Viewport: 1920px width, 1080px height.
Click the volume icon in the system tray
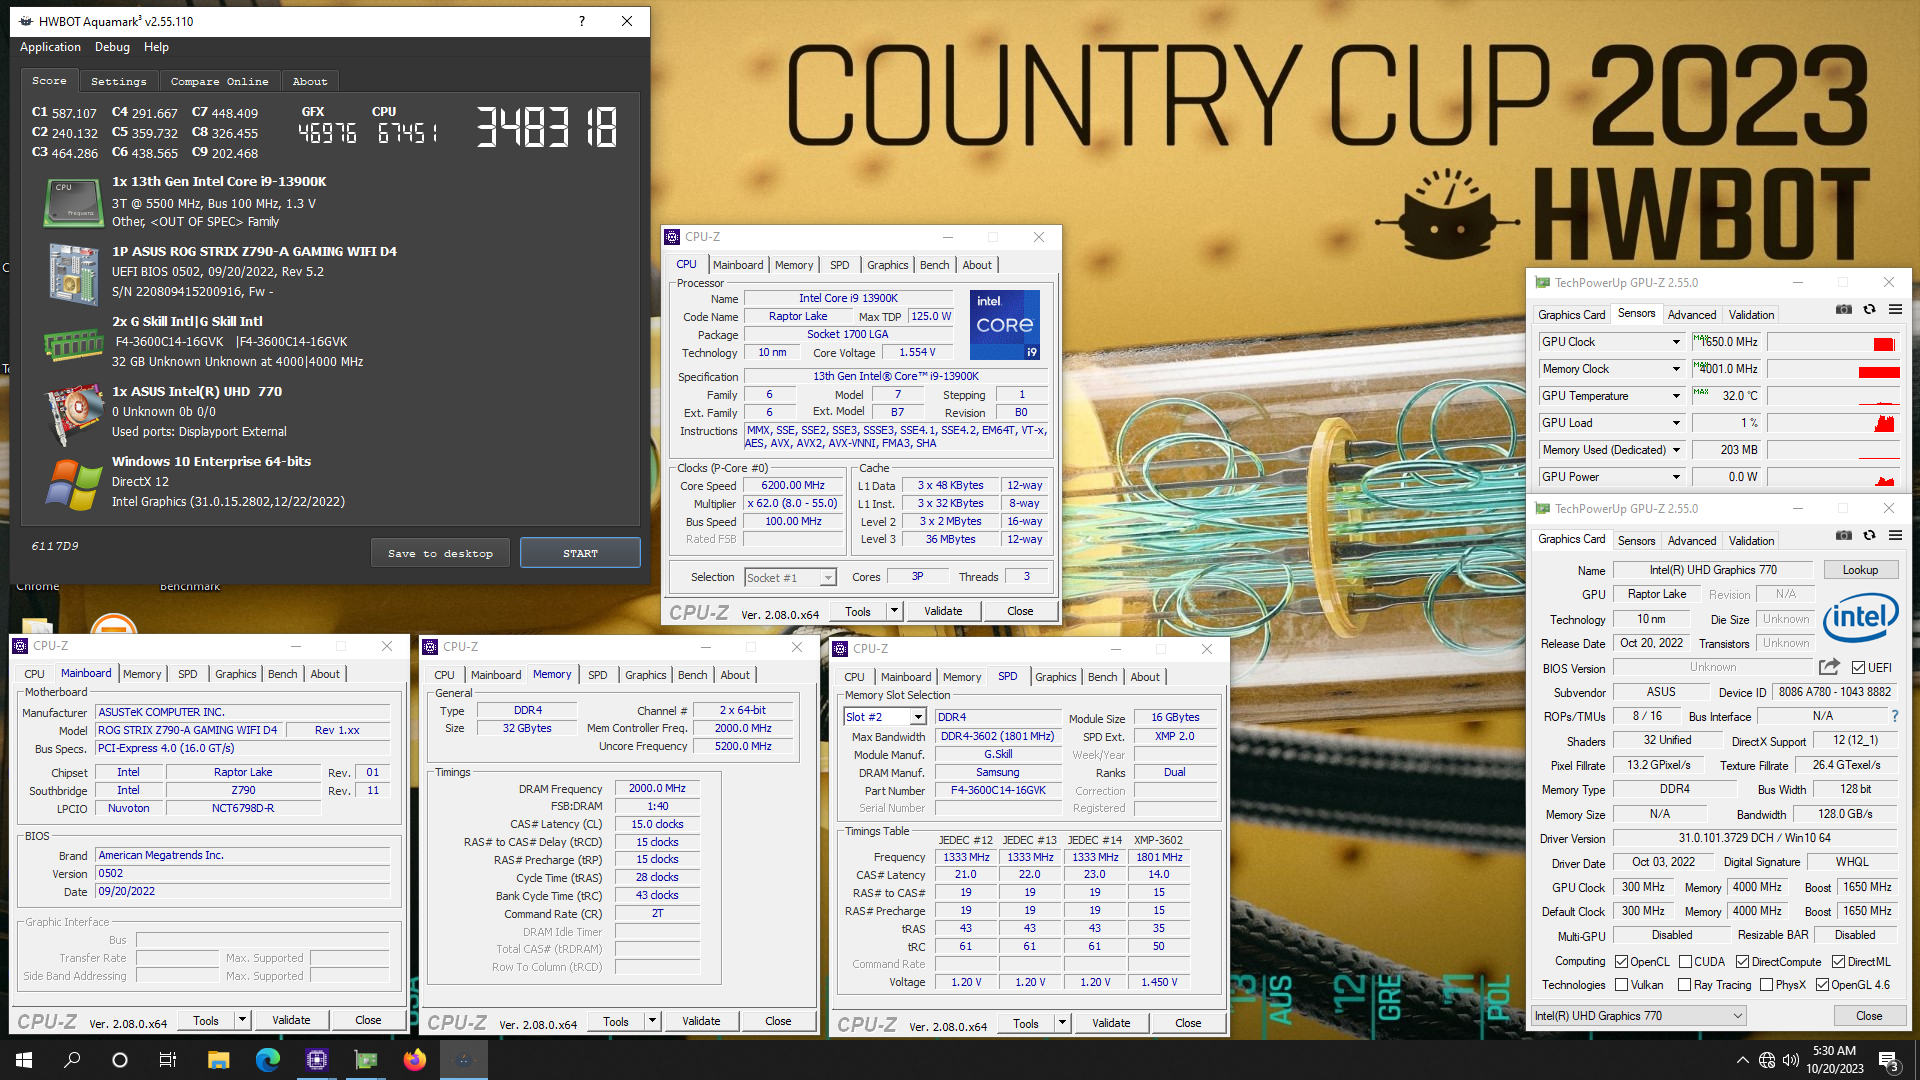click(1791, 1060)
